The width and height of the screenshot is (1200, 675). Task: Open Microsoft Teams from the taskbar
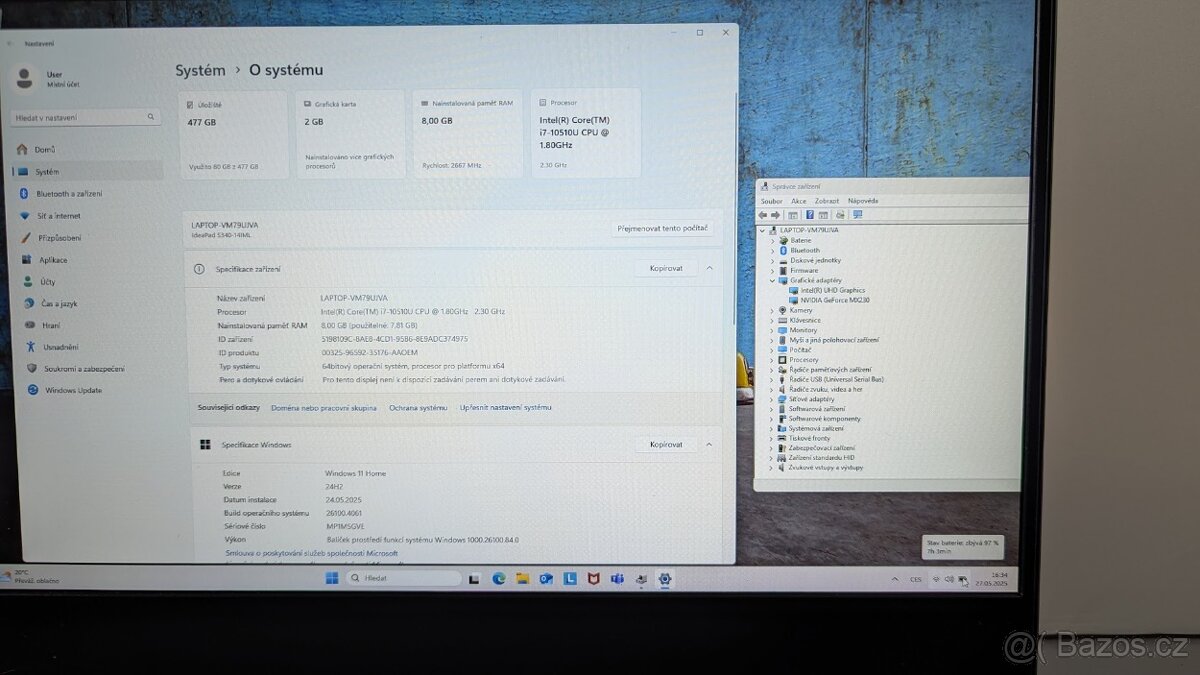[617, 579]
